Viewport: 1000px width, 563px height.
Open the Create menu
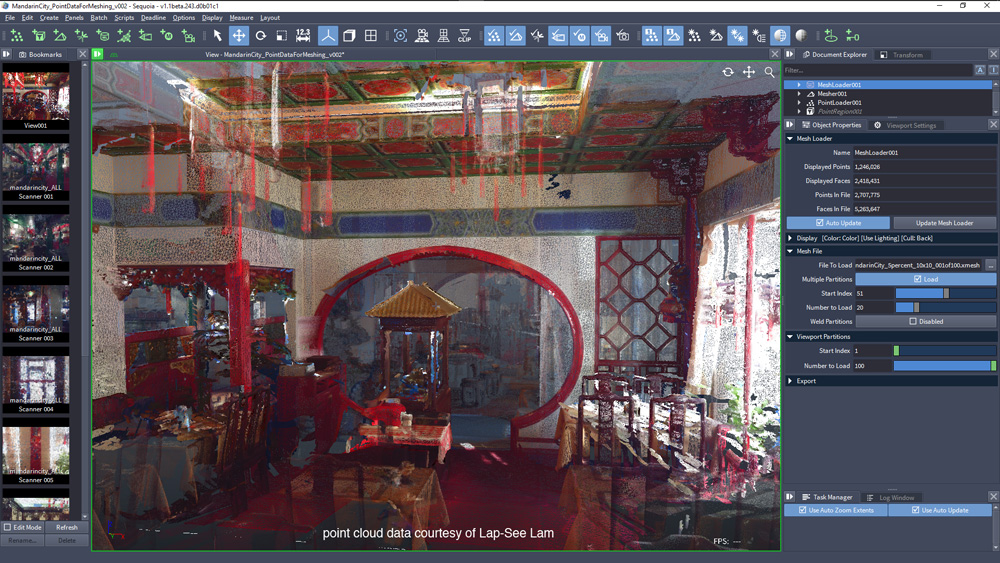pyautogui.click(x=49, y=18)
